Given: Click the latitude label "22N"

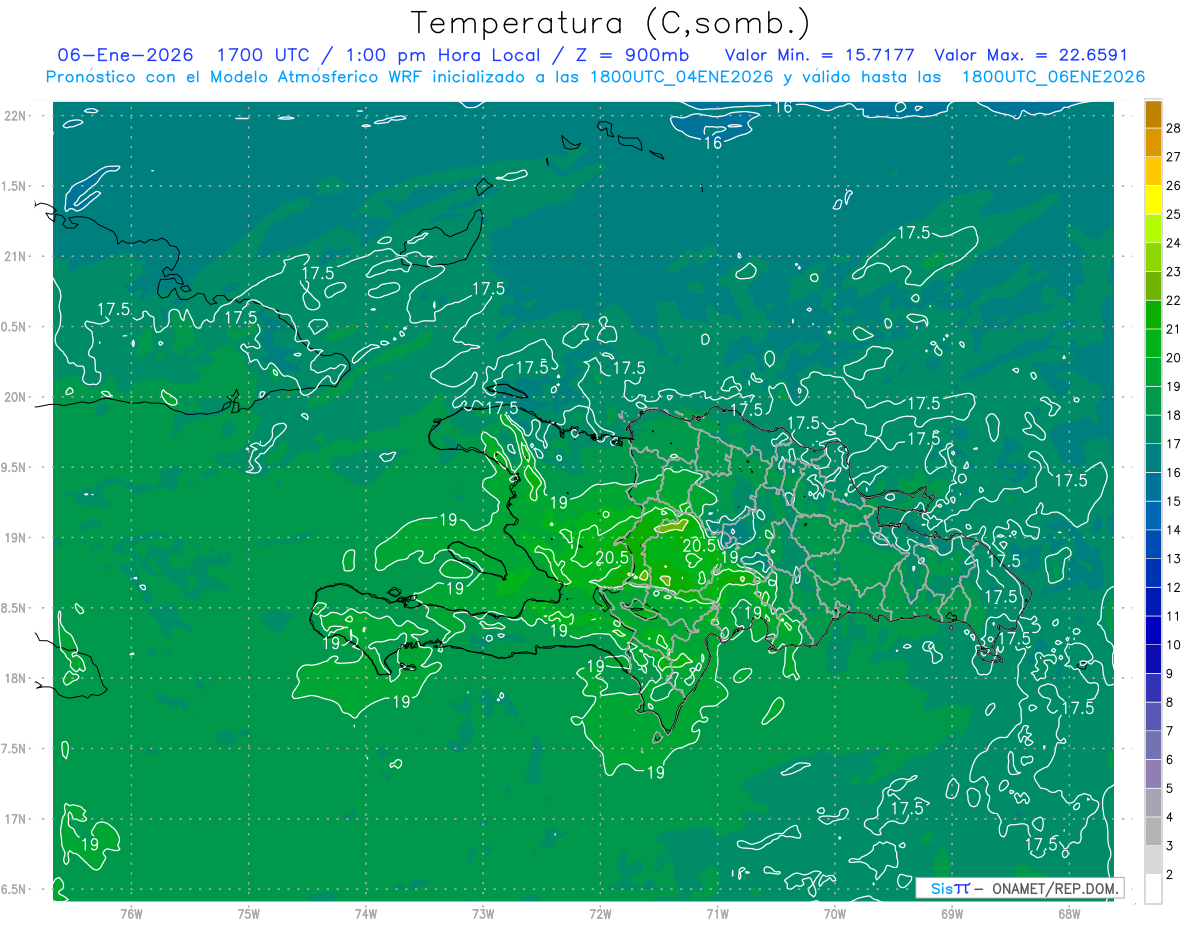Looking at the screenshot, I should [x=16, y=116].
